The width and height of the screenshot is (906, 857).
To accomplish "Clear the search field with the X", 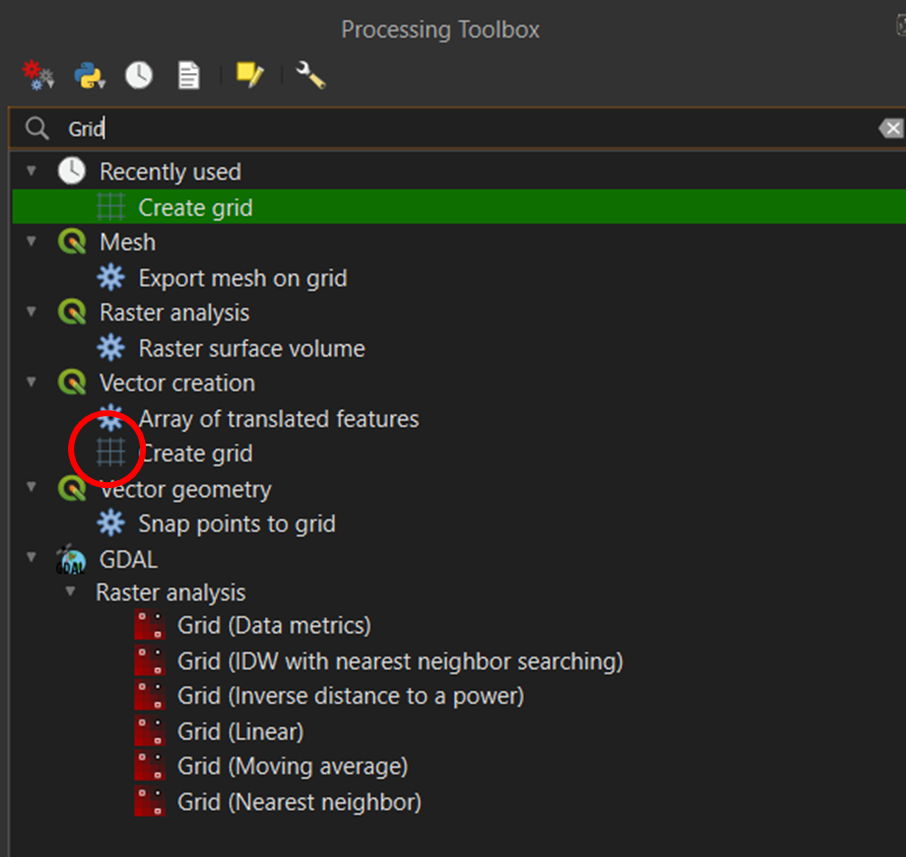I will (x=892, y=128).
